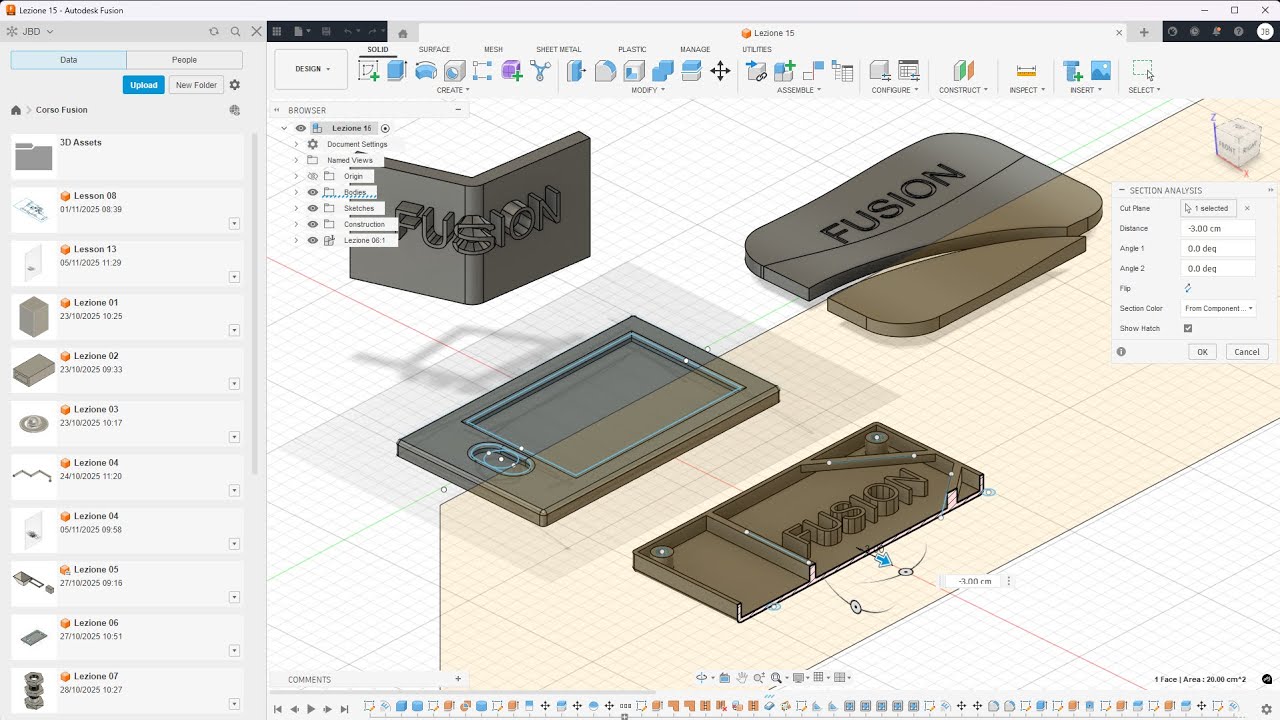The width and height of the screenshot is (1280, 720).
Task: Click the 1 selected Cut Plane button
Action: pos(1208,208)
